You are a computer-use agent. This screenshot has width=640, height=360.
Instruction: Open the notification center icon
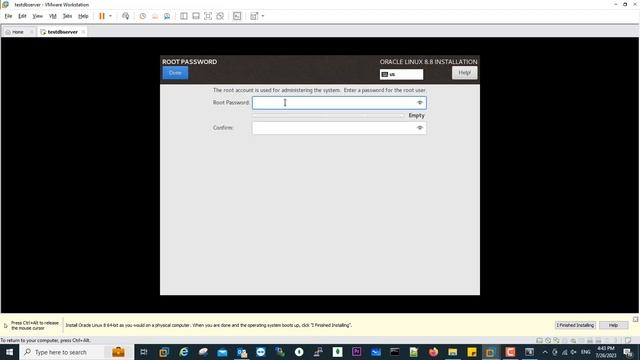pyautogui.click(x=628, y=352)
